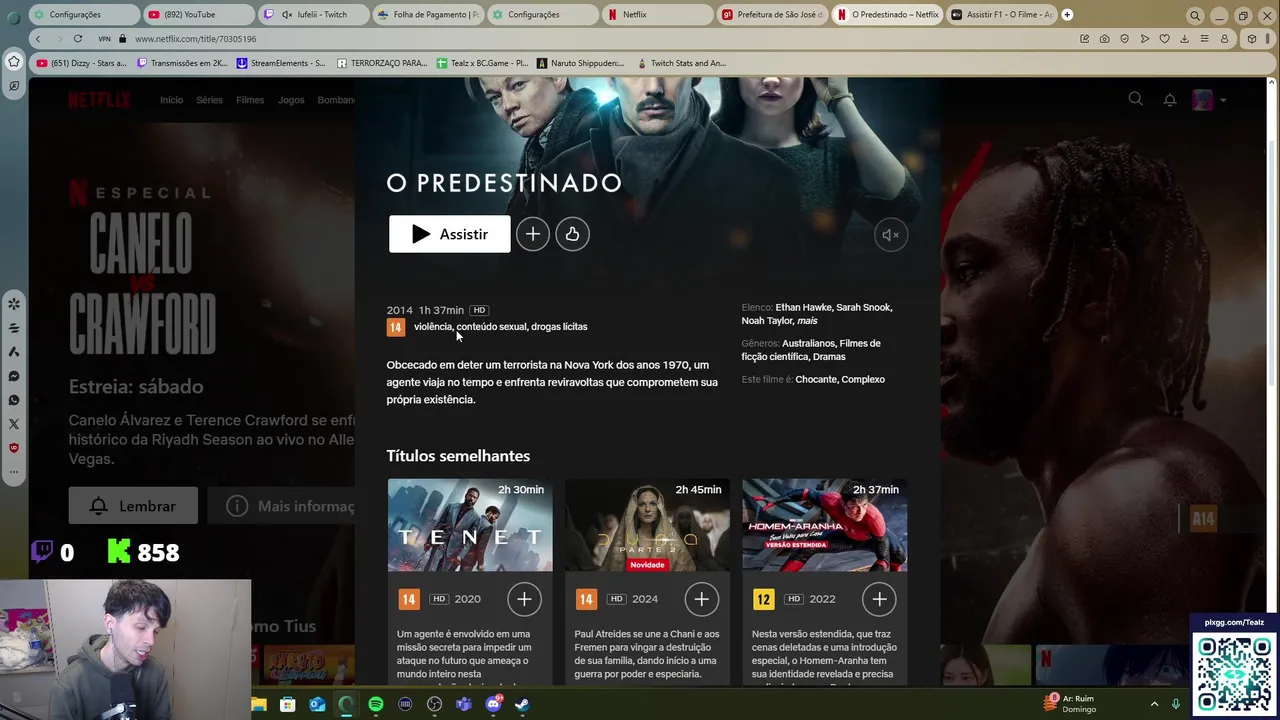Click the Lembrar reminder button

[x=133, y=506]
